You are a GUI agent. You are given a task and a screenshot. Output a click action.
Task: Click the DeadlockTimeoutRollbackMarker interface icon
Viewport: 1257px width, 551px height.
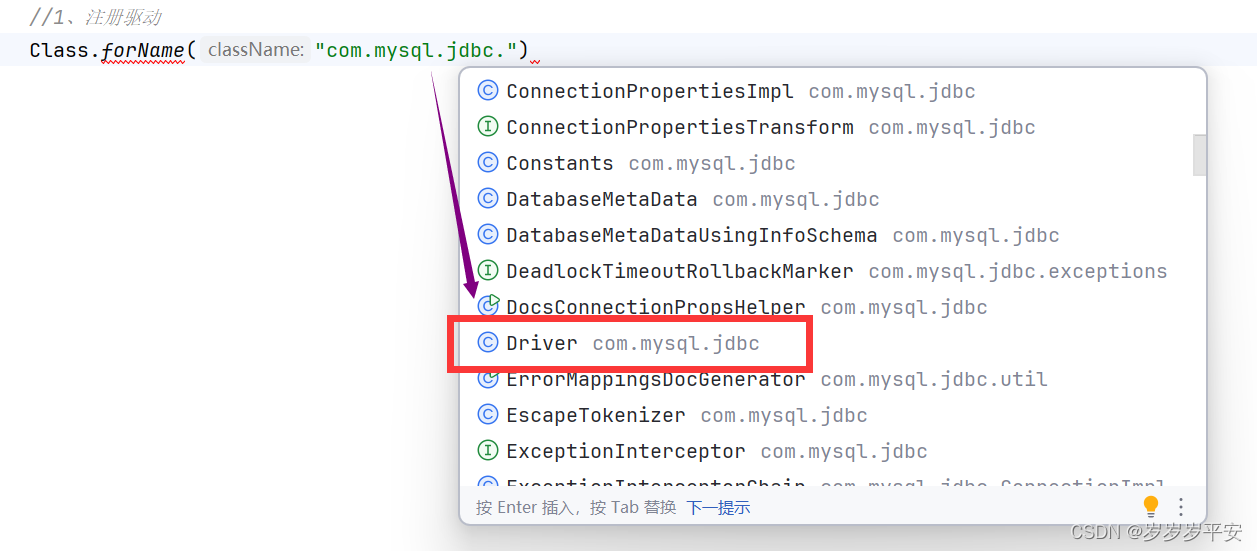(488, 271)
